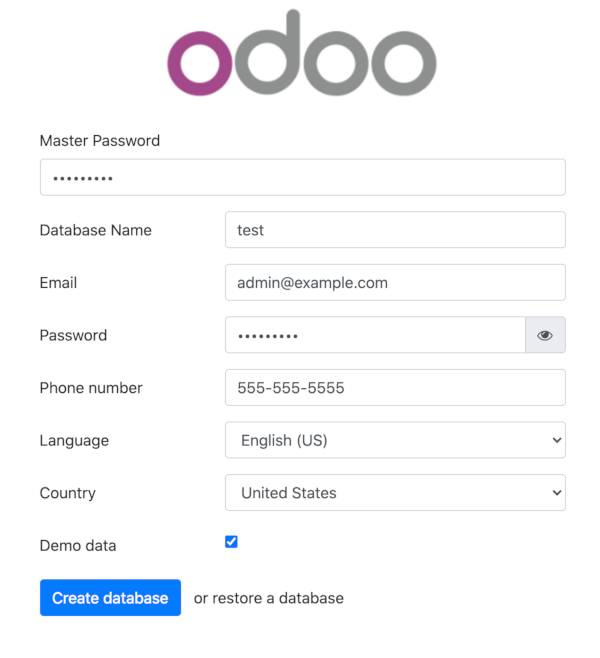Click the Email label text
The height and width of the screenshot is (658, 600).
pos(58,283)
